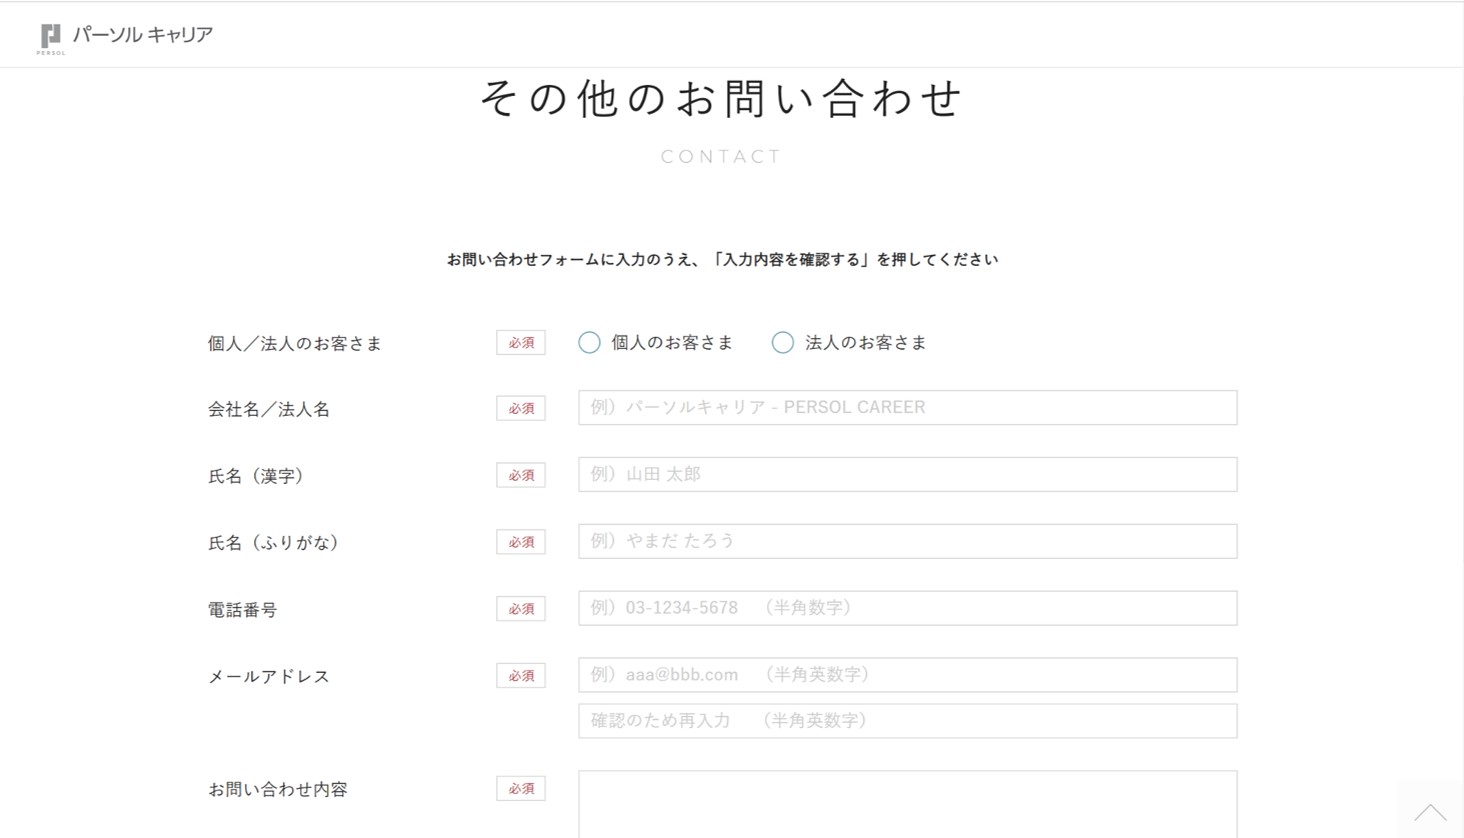Select the 個人のお客さま radio button
The height and width of the screenshot is (838, 1464).
pos(589,343)
